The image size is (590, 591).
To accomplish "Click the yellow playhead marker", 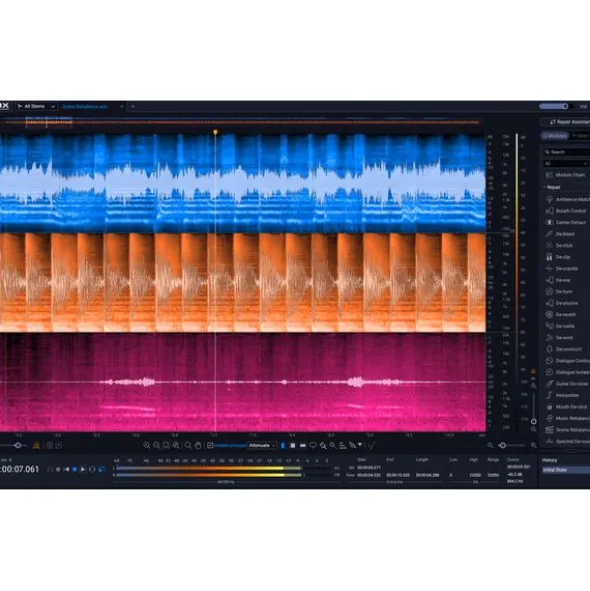I will (215, 132).
